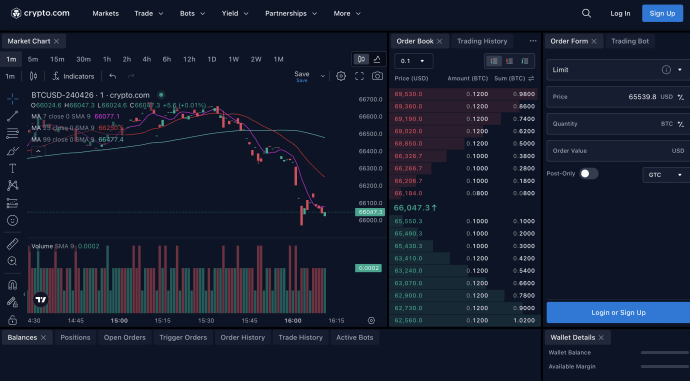Open the Positions tab
The height and width of the screenshot is (381, 690).
[75, 337]
